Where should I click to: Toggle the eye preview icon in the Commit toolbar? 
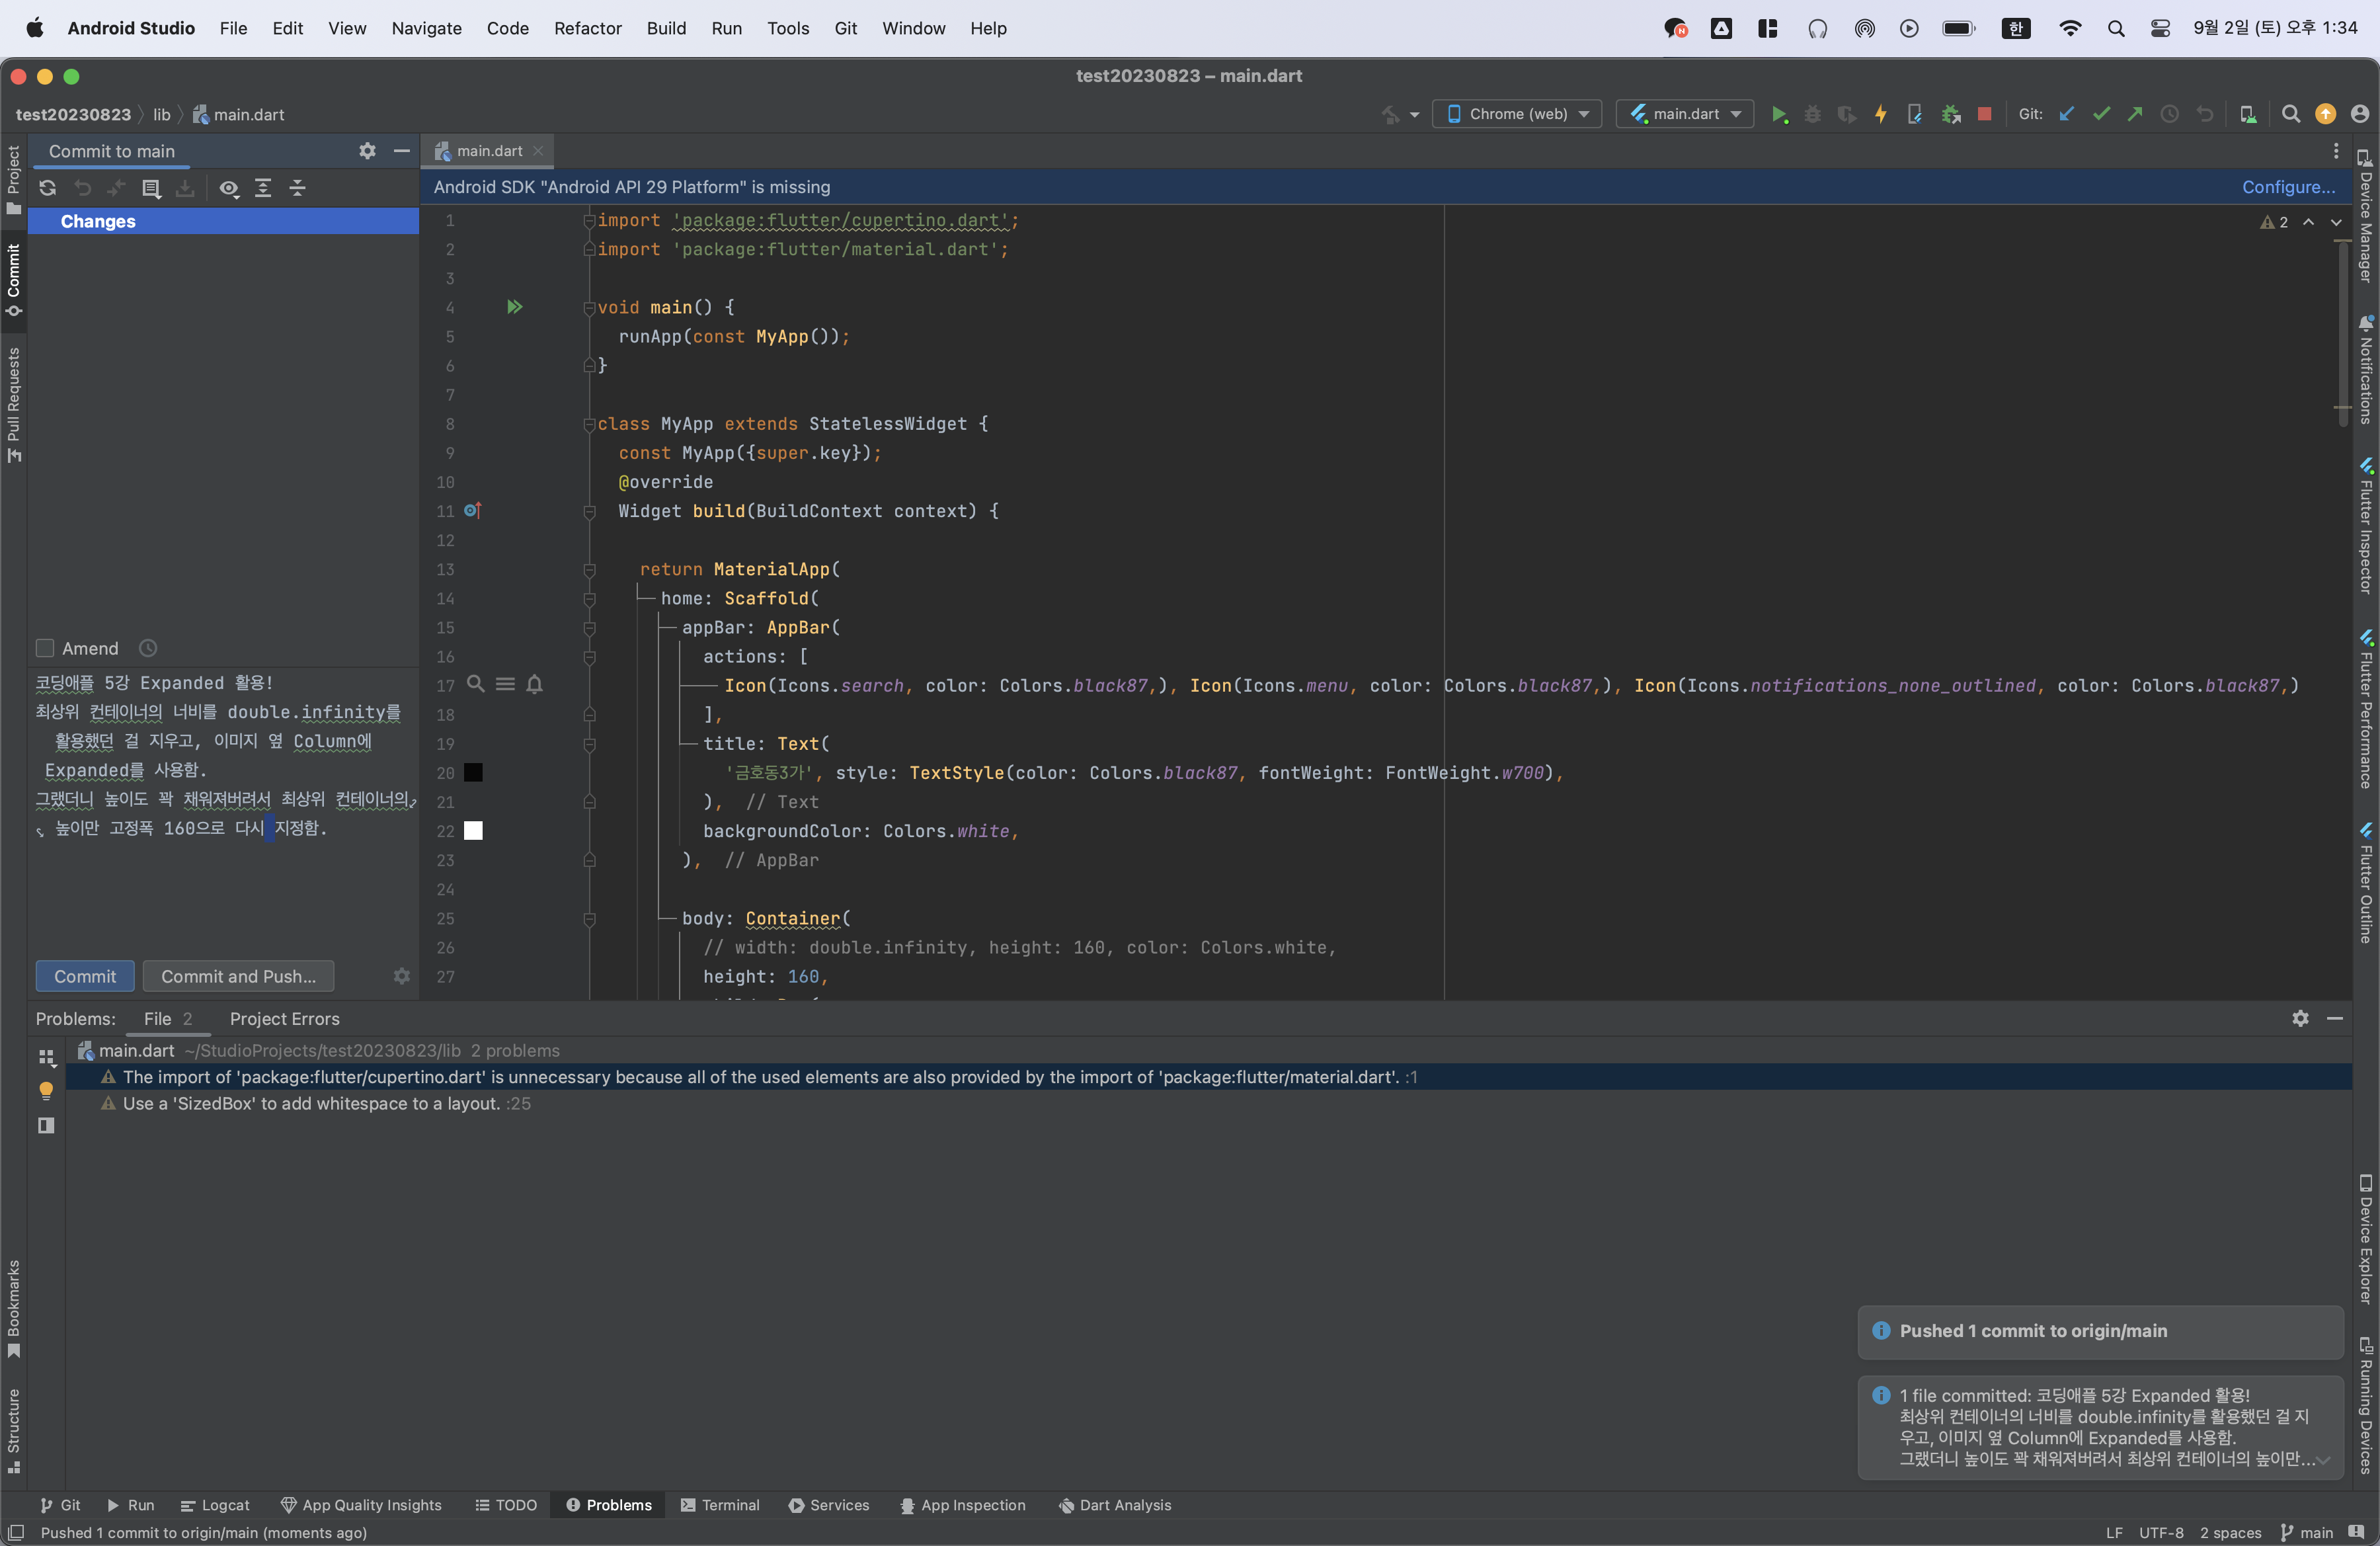[229, 188]
